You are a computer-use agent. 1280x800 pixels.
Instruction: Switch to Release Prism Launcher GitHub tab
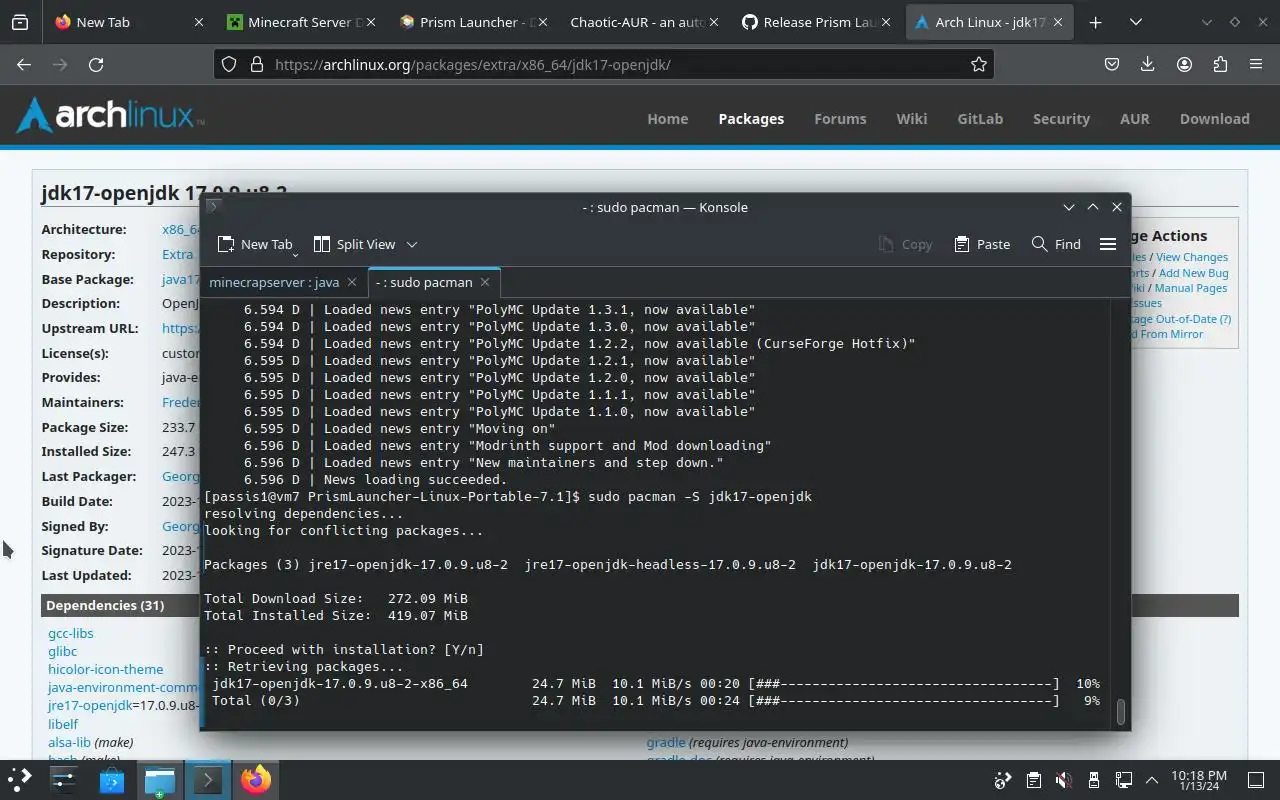click(x=818, y=22)
